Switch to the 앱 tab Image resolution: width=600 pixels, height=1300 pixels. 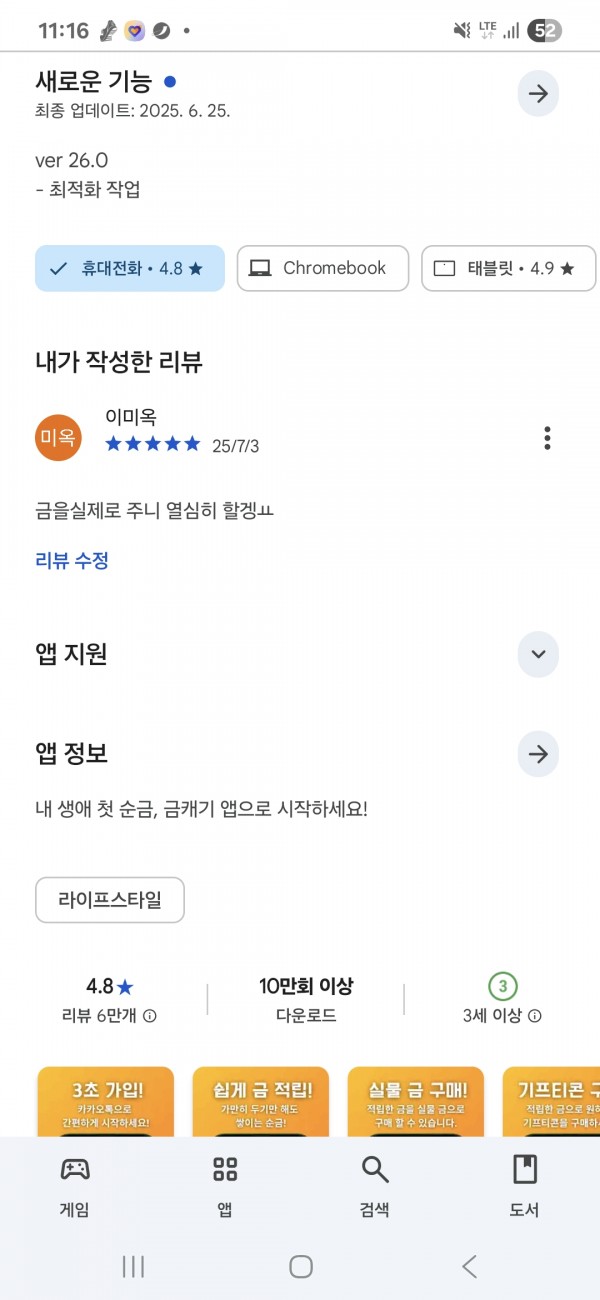[x=225, y=1186]
